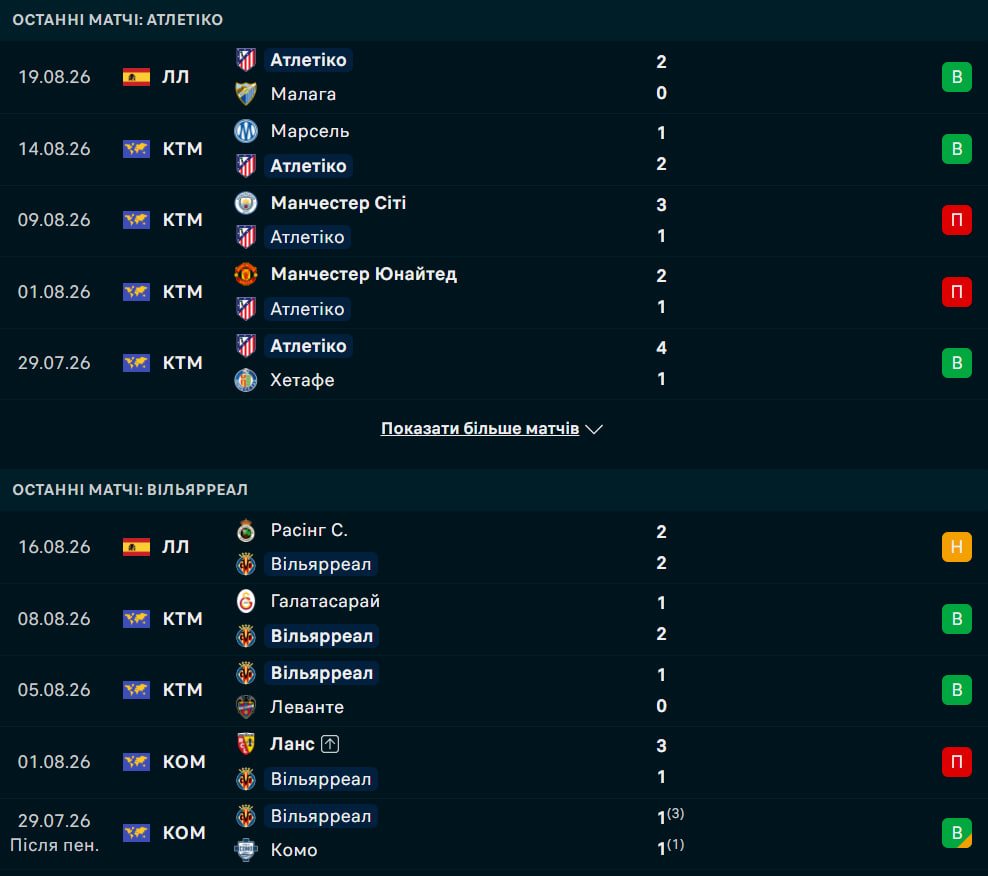
Task: Click the orange Н draw badge
Action: (x=956, y=547)
